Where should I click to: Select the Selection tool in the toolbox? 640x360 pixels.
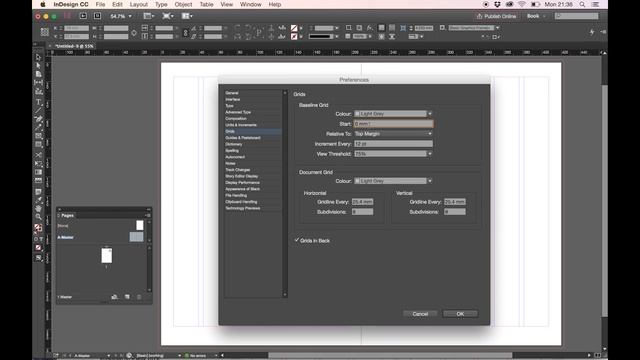point(38,58)
